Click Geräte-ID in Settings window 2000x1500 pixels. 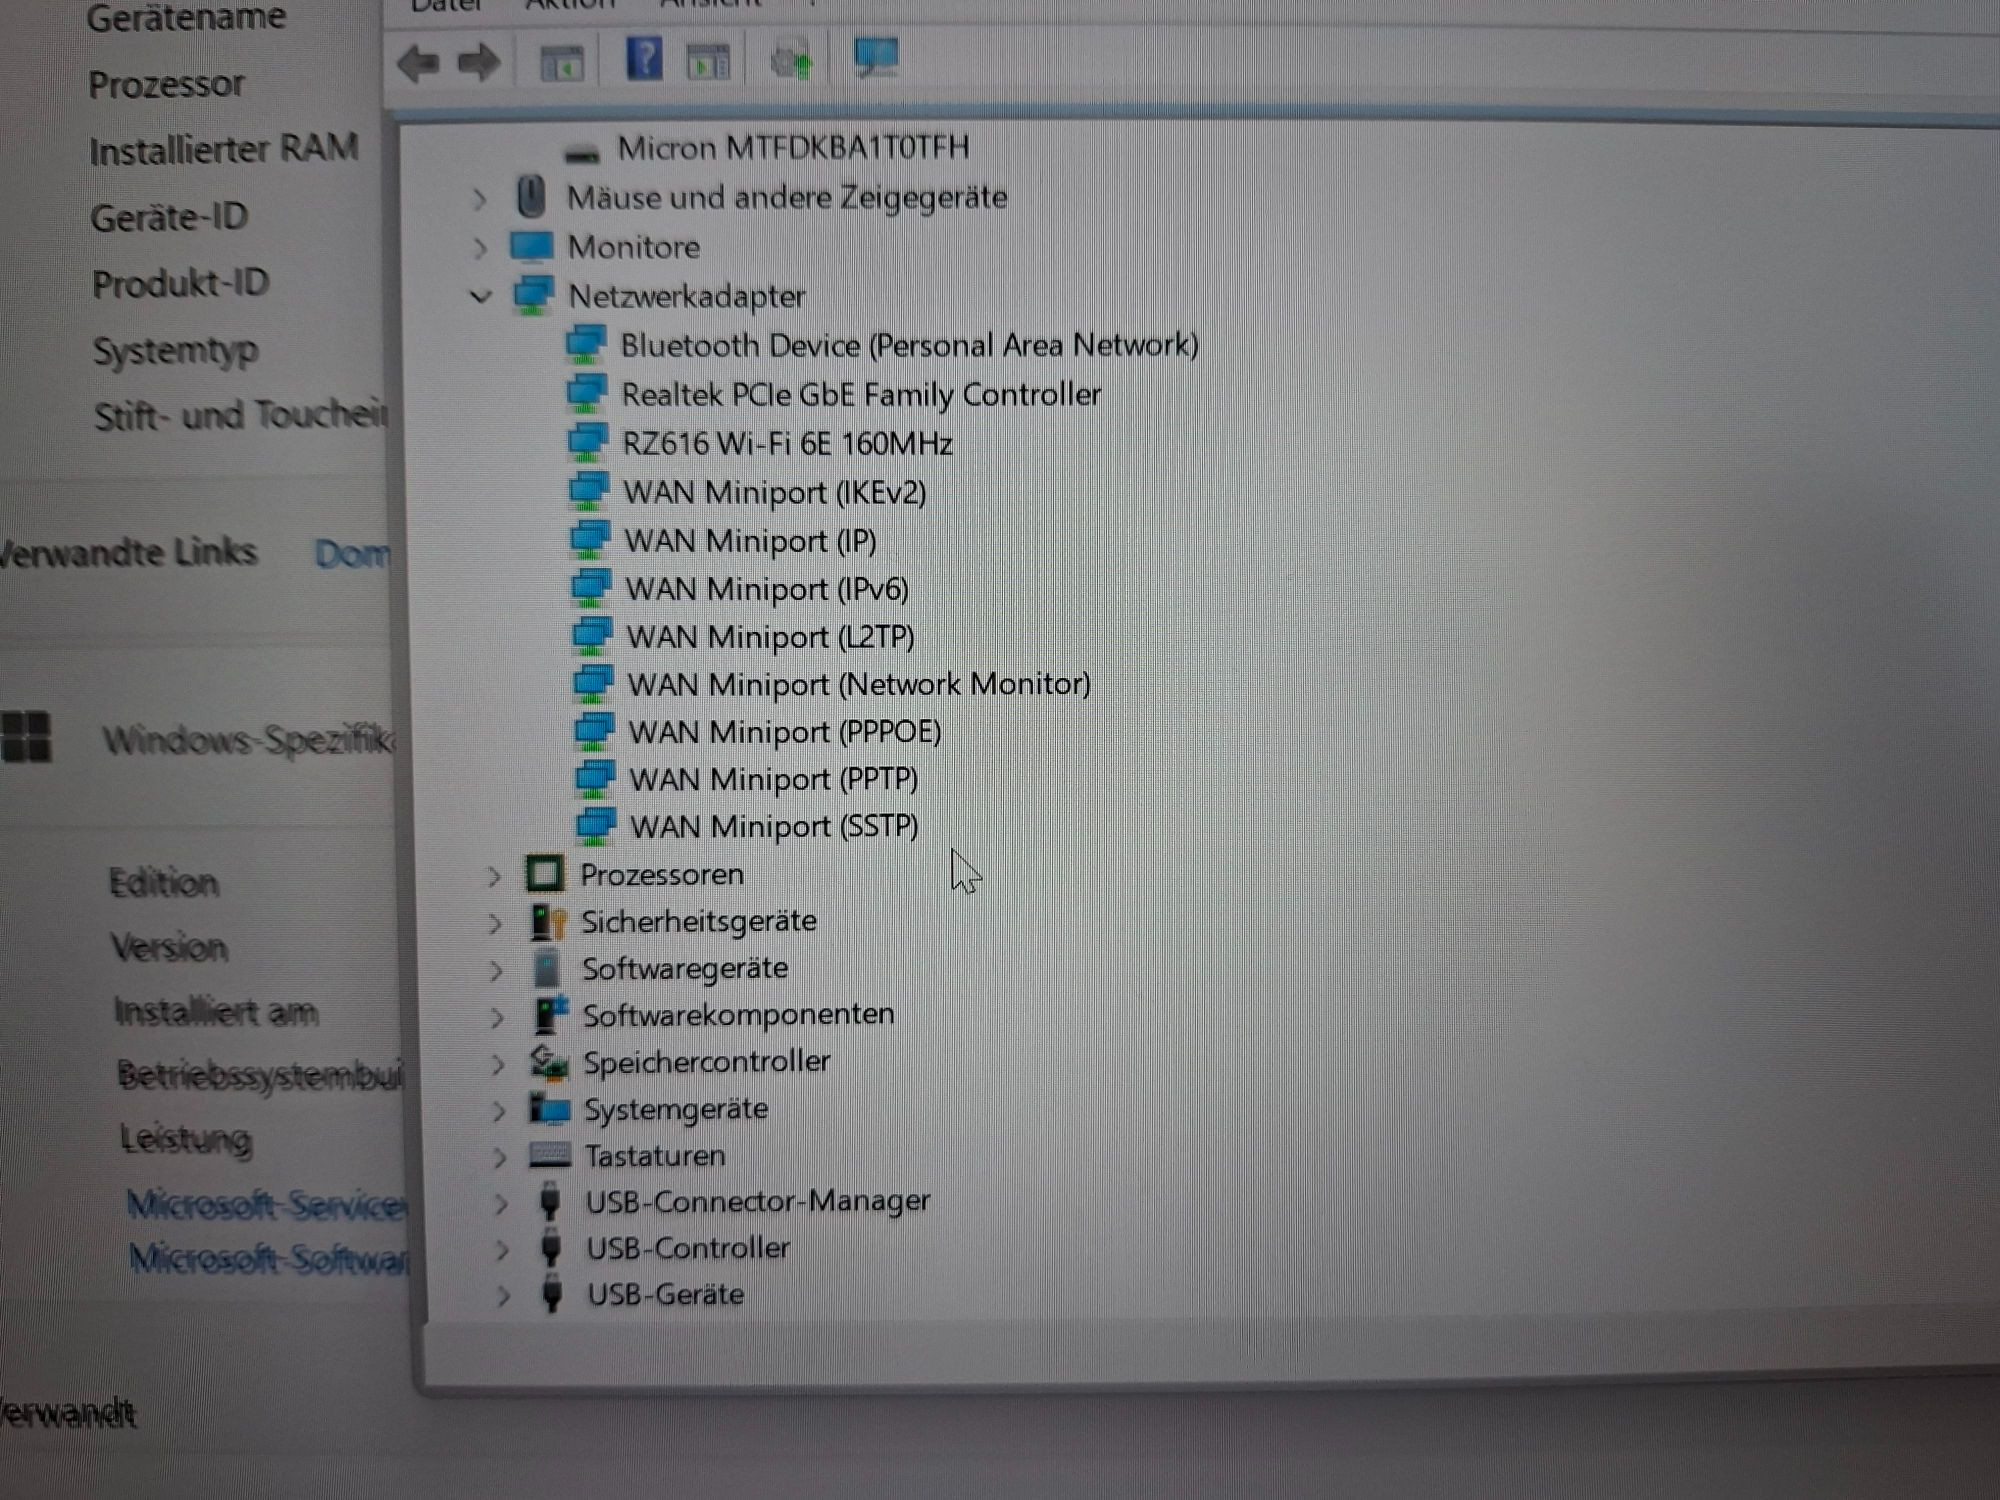tap(169, 217)
